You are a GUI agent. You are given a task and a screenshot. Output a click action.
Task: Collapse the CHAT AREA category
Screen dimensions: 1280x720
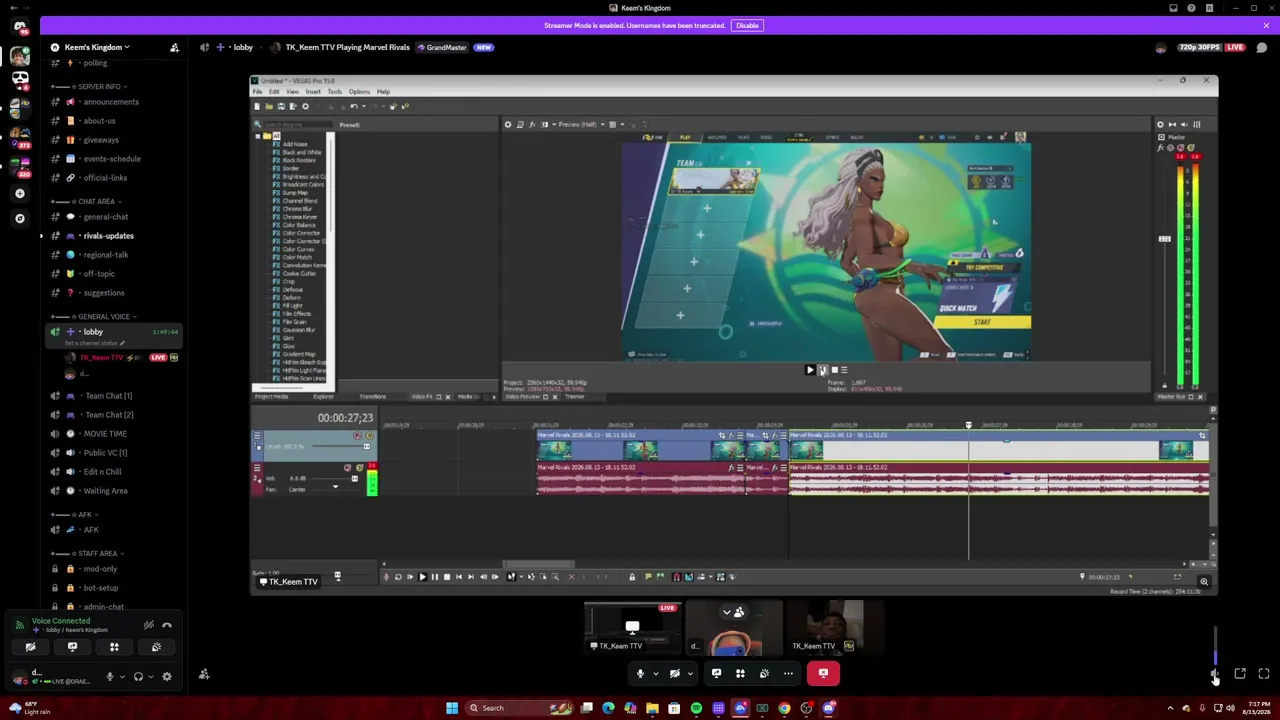point(88,202)
